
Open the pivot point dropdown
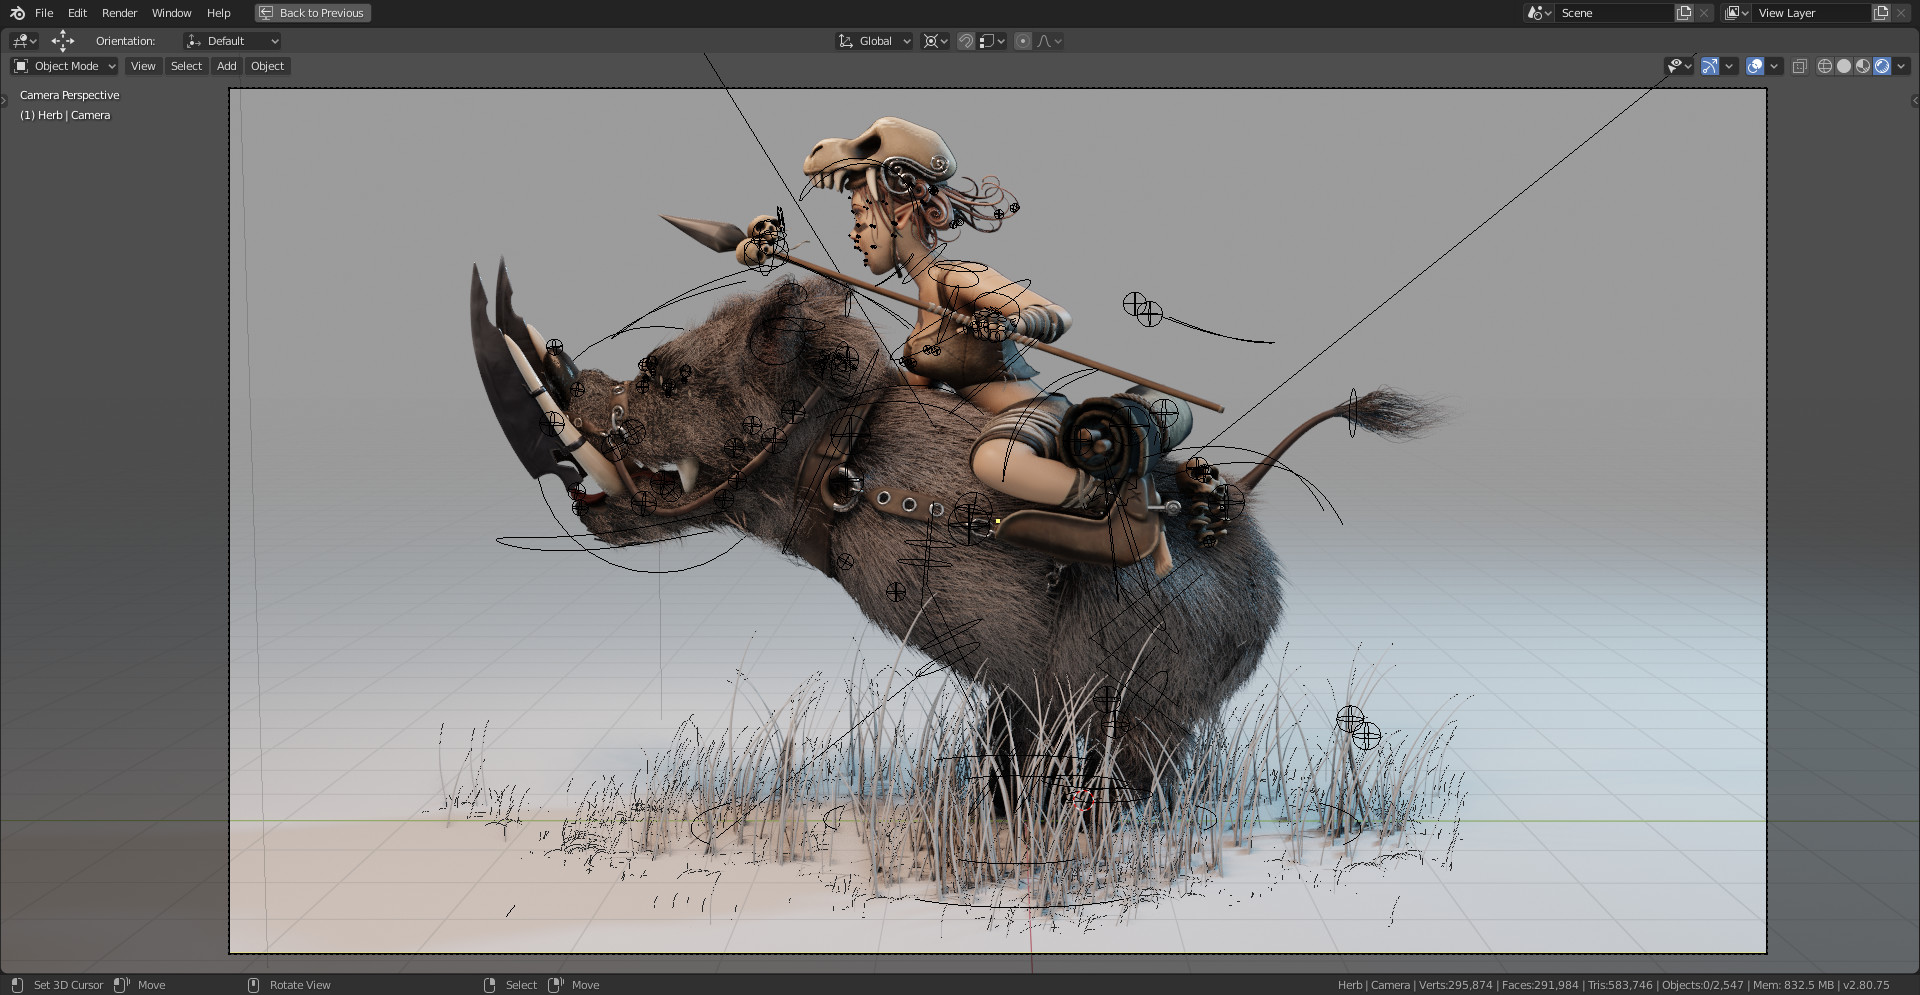tap(935, 41)
